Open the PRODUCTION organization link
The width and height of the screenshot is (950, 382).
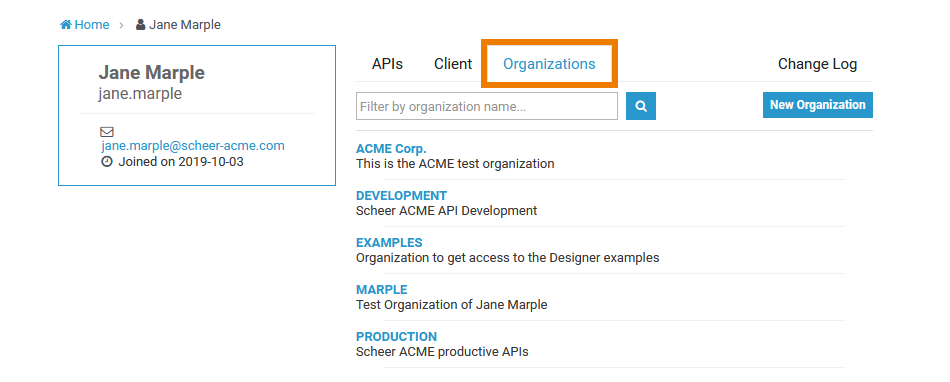tap(396, 337)
